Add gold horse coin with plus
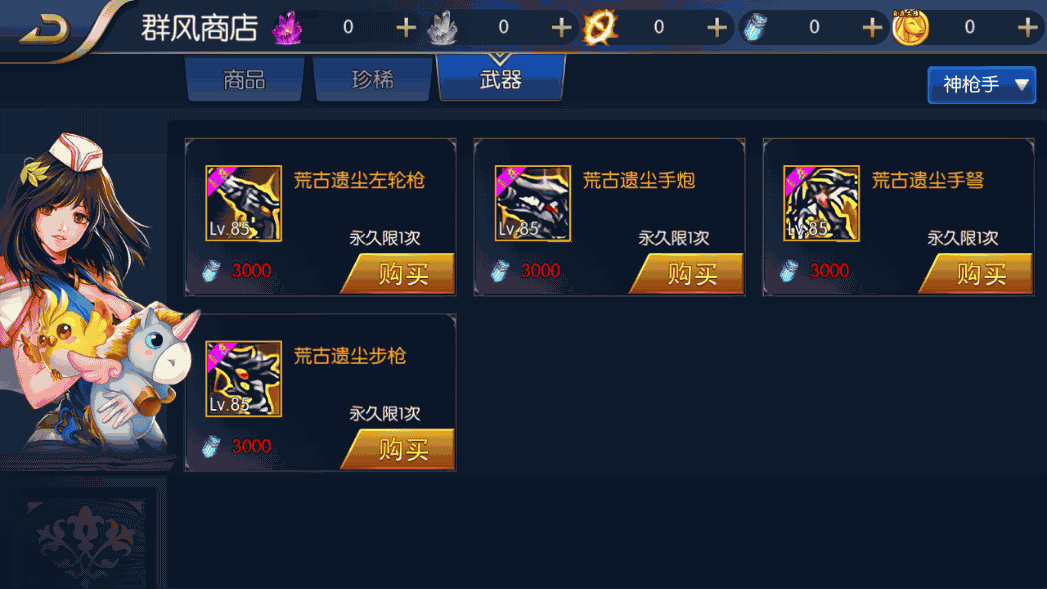 1028,27
